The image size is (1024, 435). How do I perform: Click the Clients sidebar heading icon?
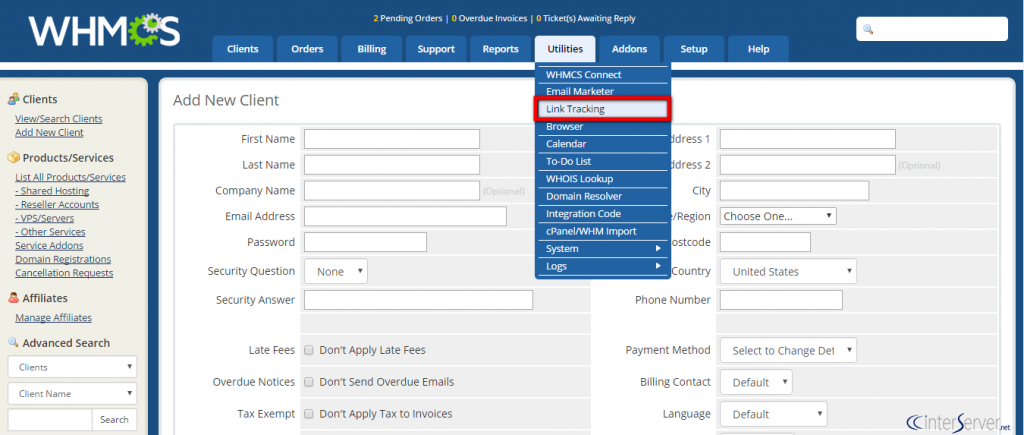tap(13, 99)
